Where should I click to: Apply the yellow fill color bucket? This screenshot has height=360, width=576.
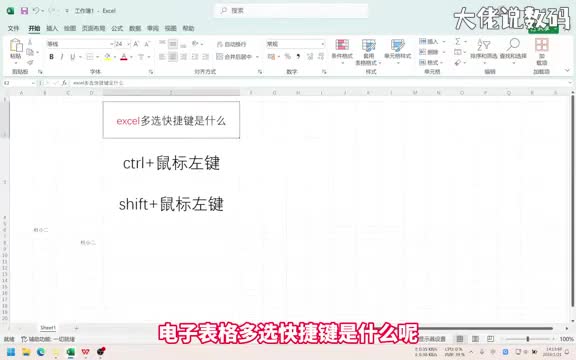[108, 57]
